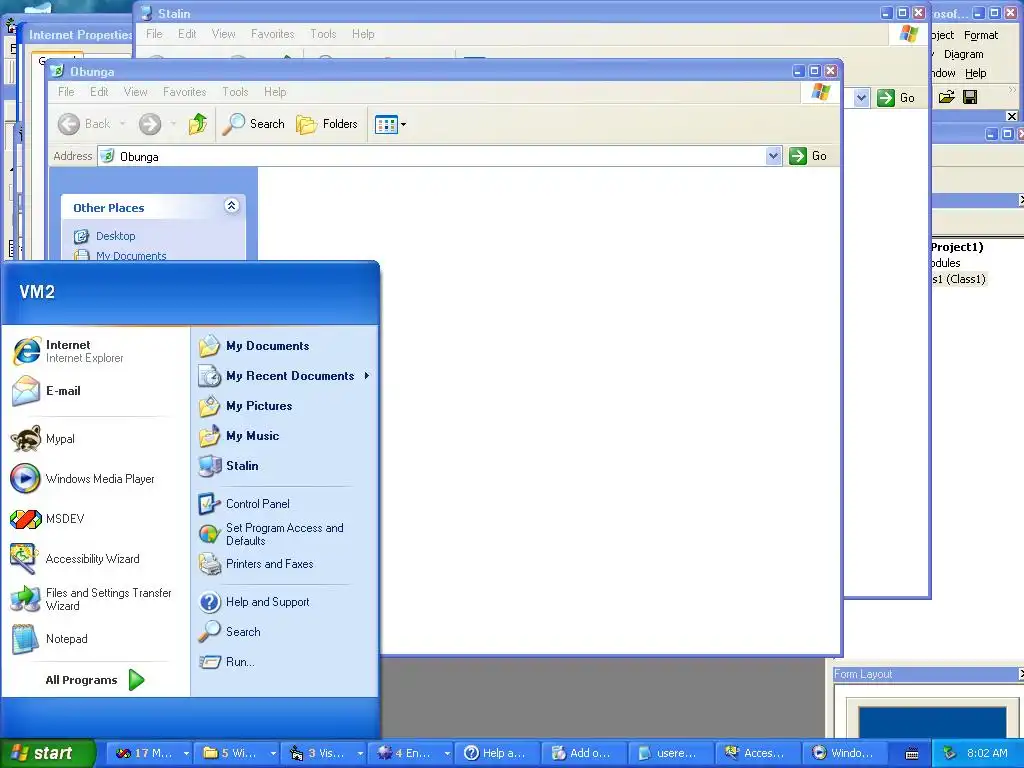Image resolution: width=1024 pixels, height=768 pixels.
Task: Open the 5 Wi... folder taskbar group
Action: 236,753
